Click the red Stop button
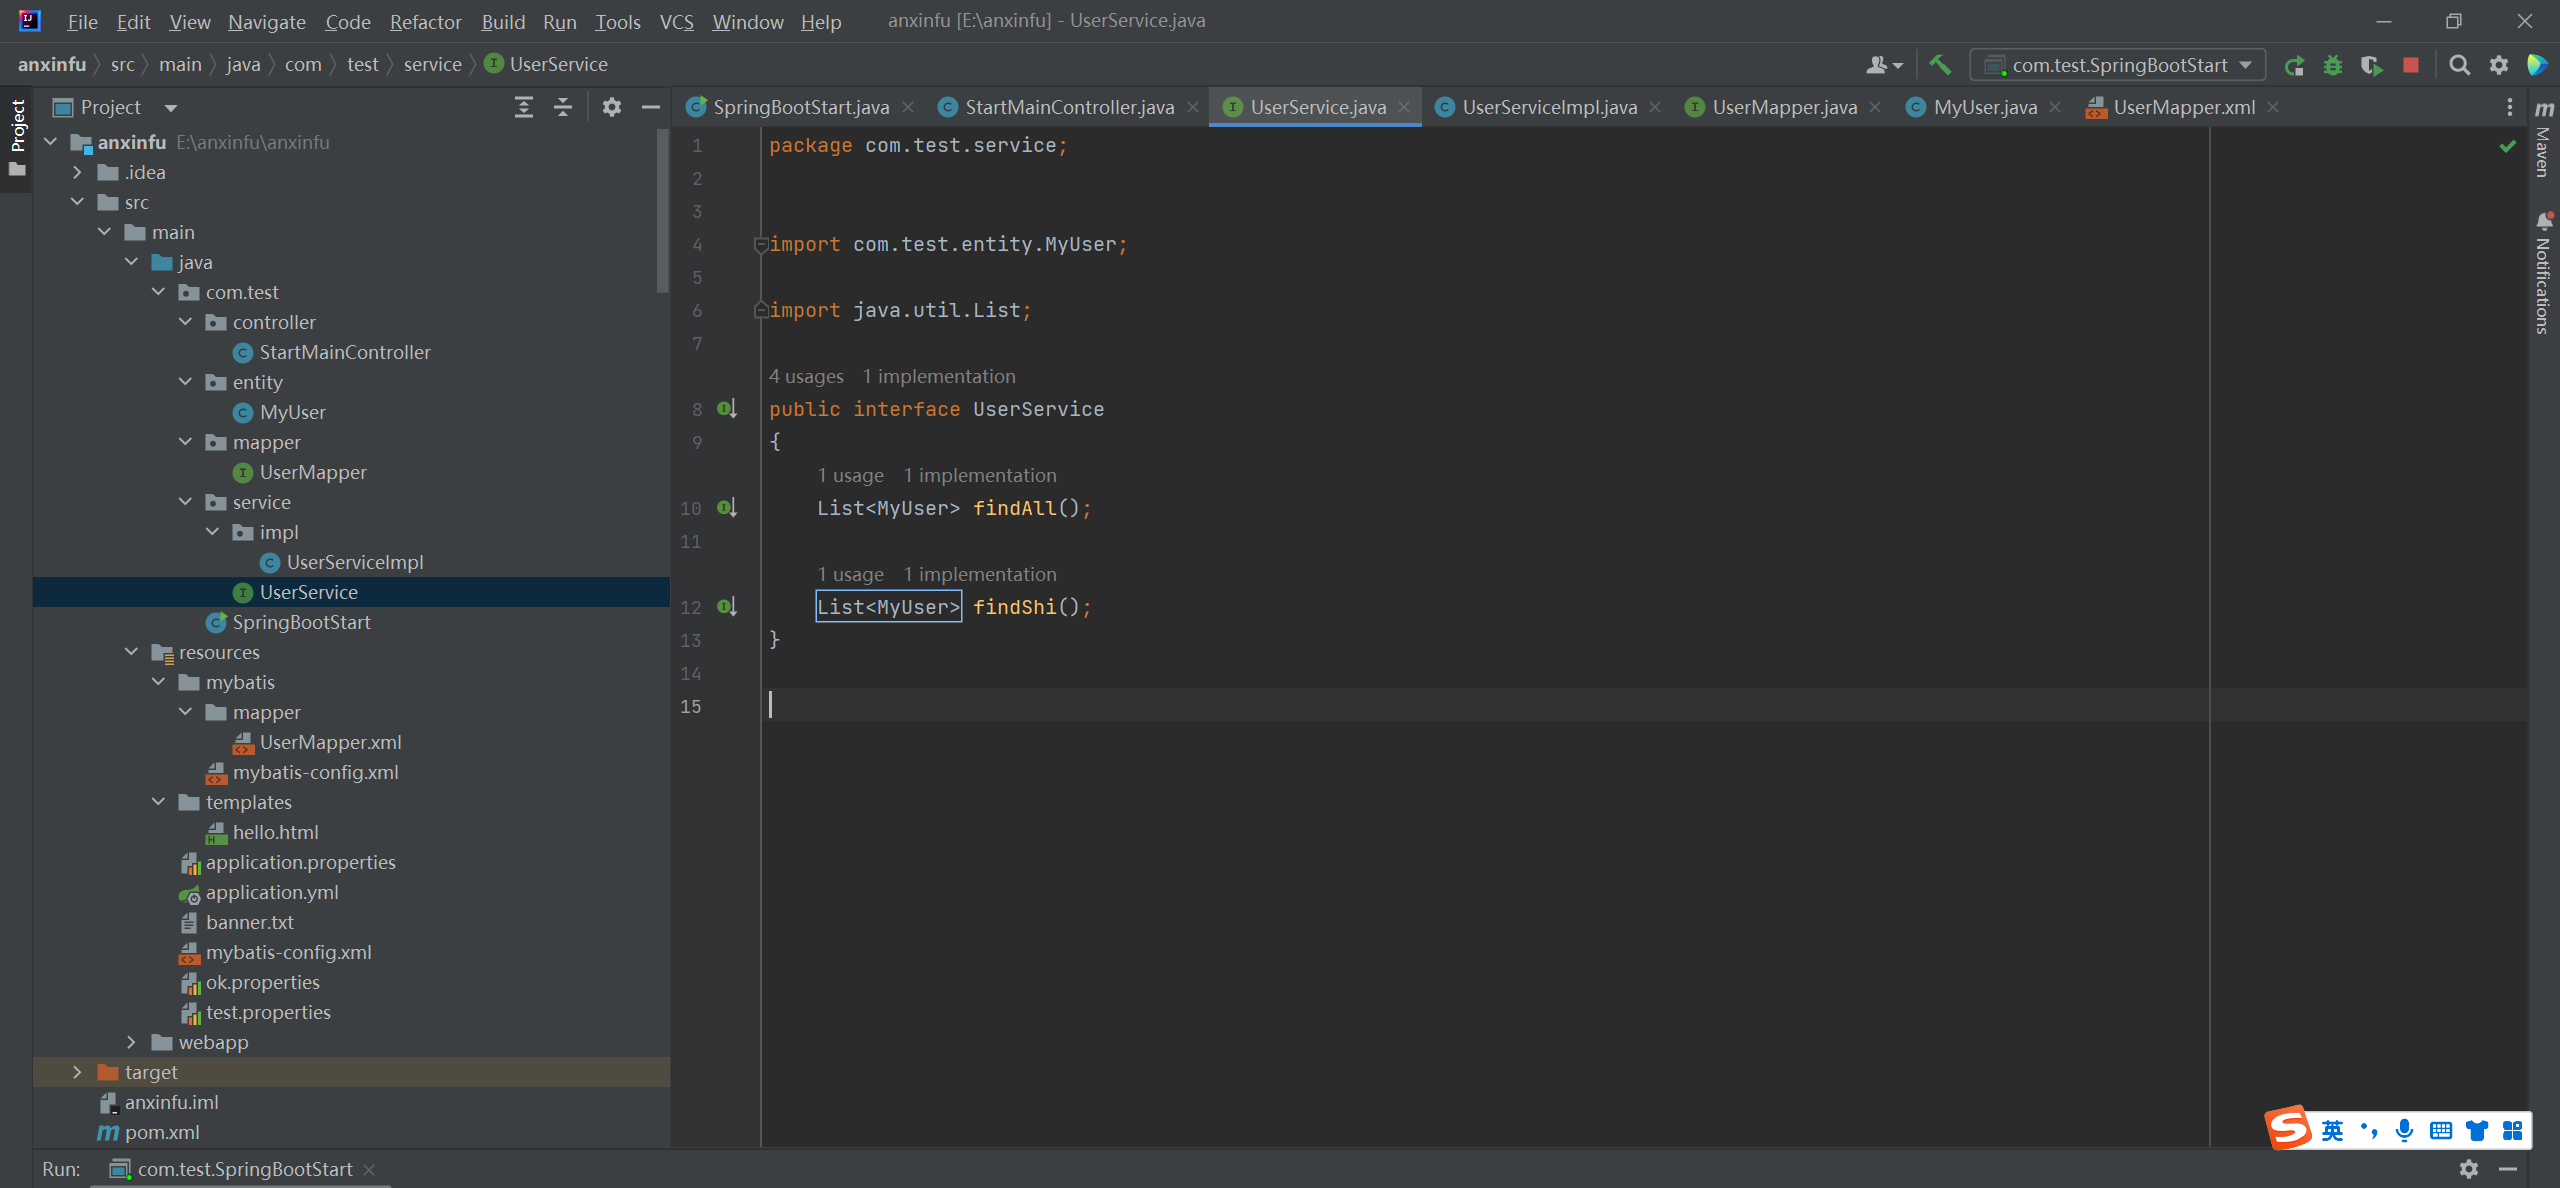Screen dimensions: 2560x1188 [2411, 65]
